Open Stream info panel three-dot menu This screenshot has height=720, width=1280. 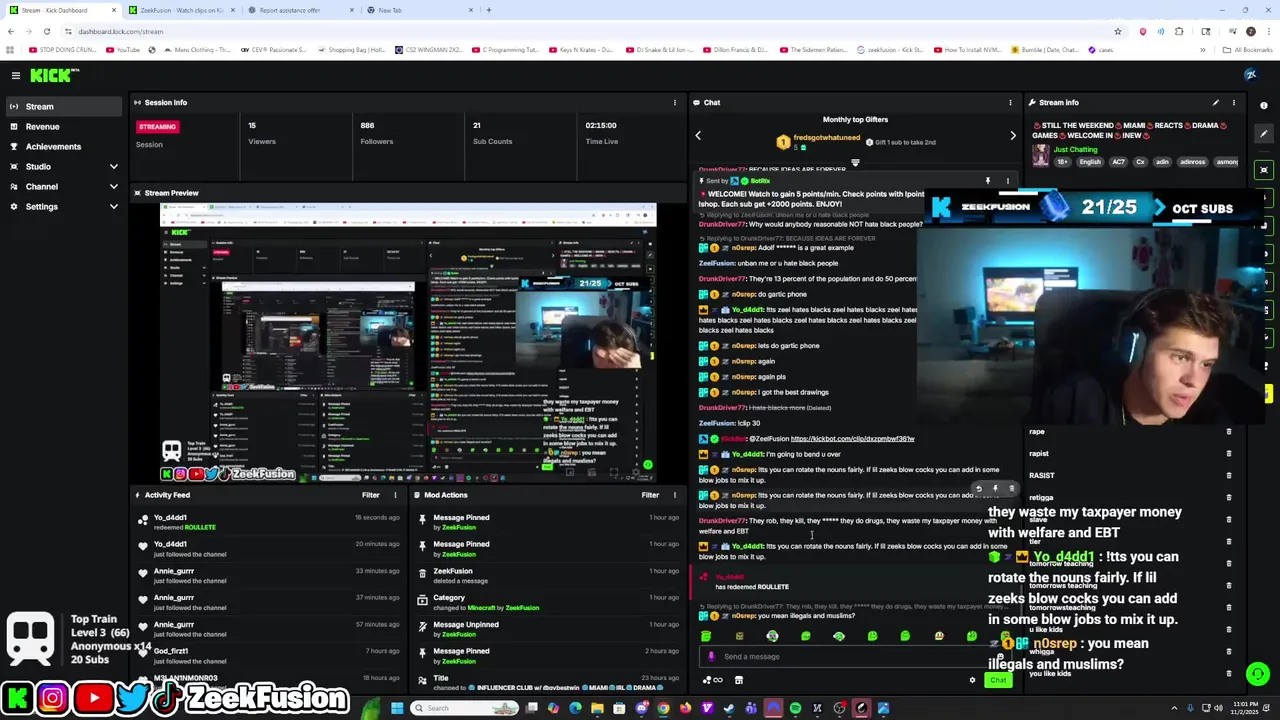click(x=1233, y=102)
